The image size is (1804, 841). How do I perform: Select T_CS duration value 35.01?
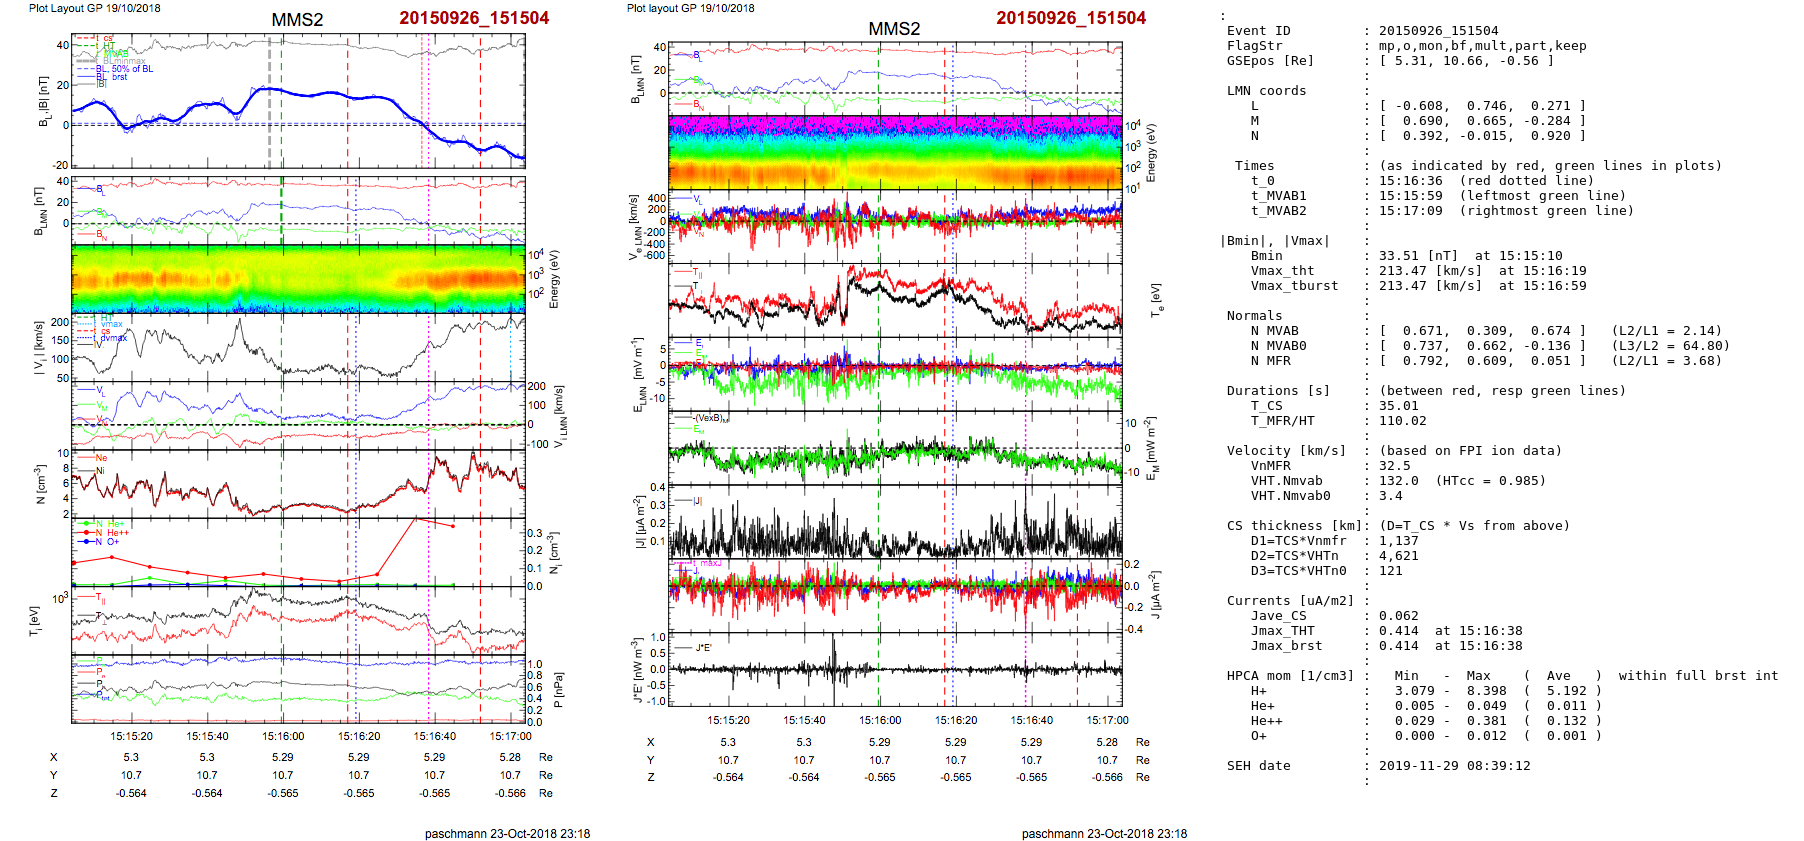click(1399, 406)
